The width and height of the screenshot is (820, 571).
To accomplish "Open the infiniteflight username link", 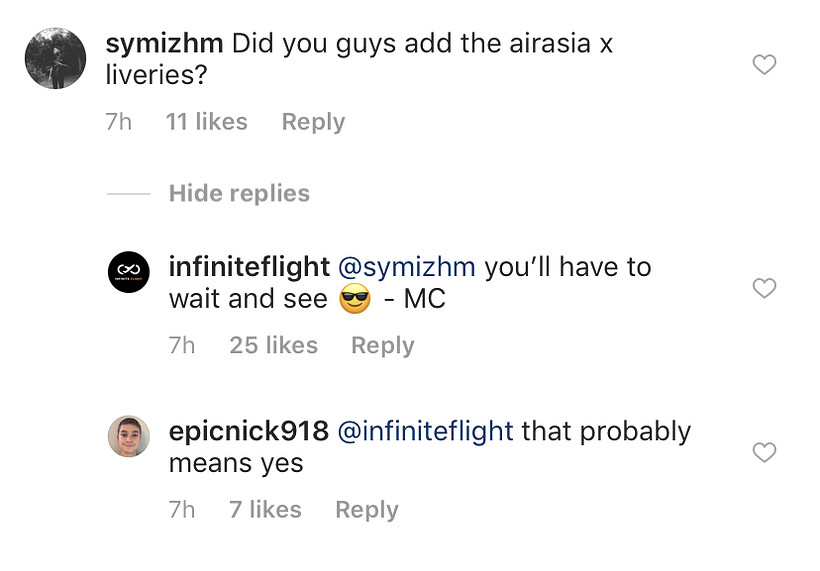I will click(x=249, y=267).
